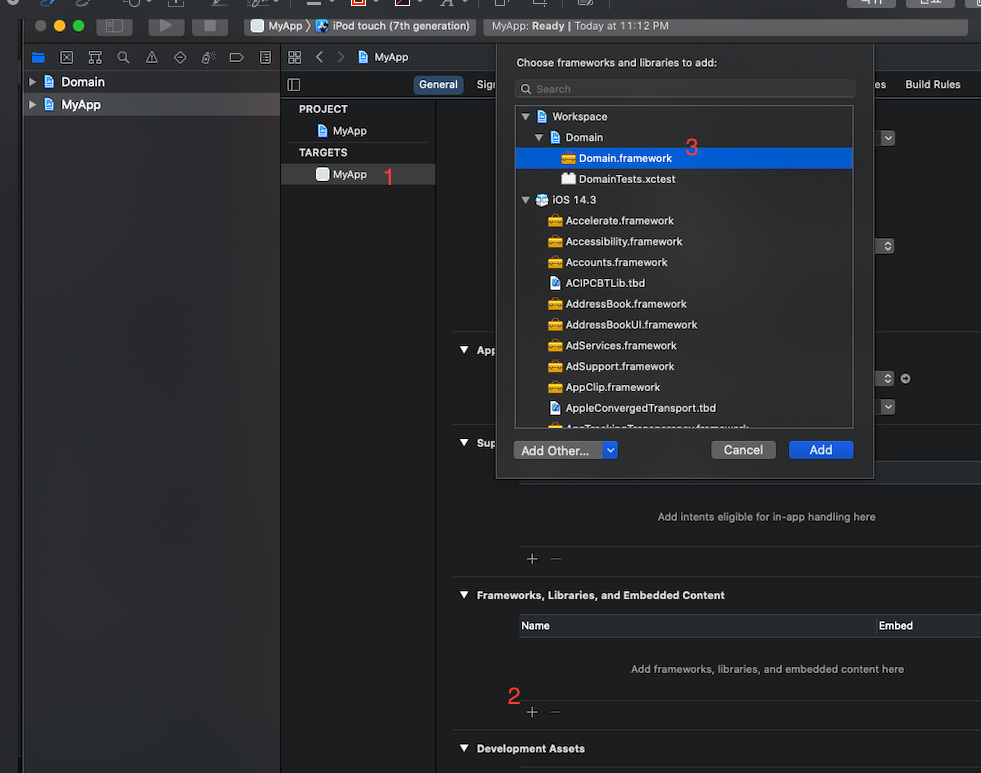The width and height of the screenshot is (981, 773).
Task: Click the plus under Frameworks, Libraries section
Action: click(x=532, y=712)
